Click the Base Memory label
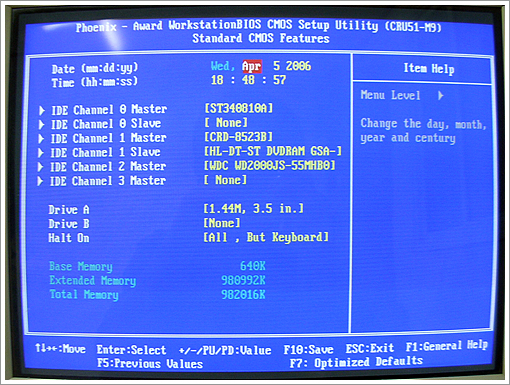The image size is (510, 385). [x=81, y=267]
